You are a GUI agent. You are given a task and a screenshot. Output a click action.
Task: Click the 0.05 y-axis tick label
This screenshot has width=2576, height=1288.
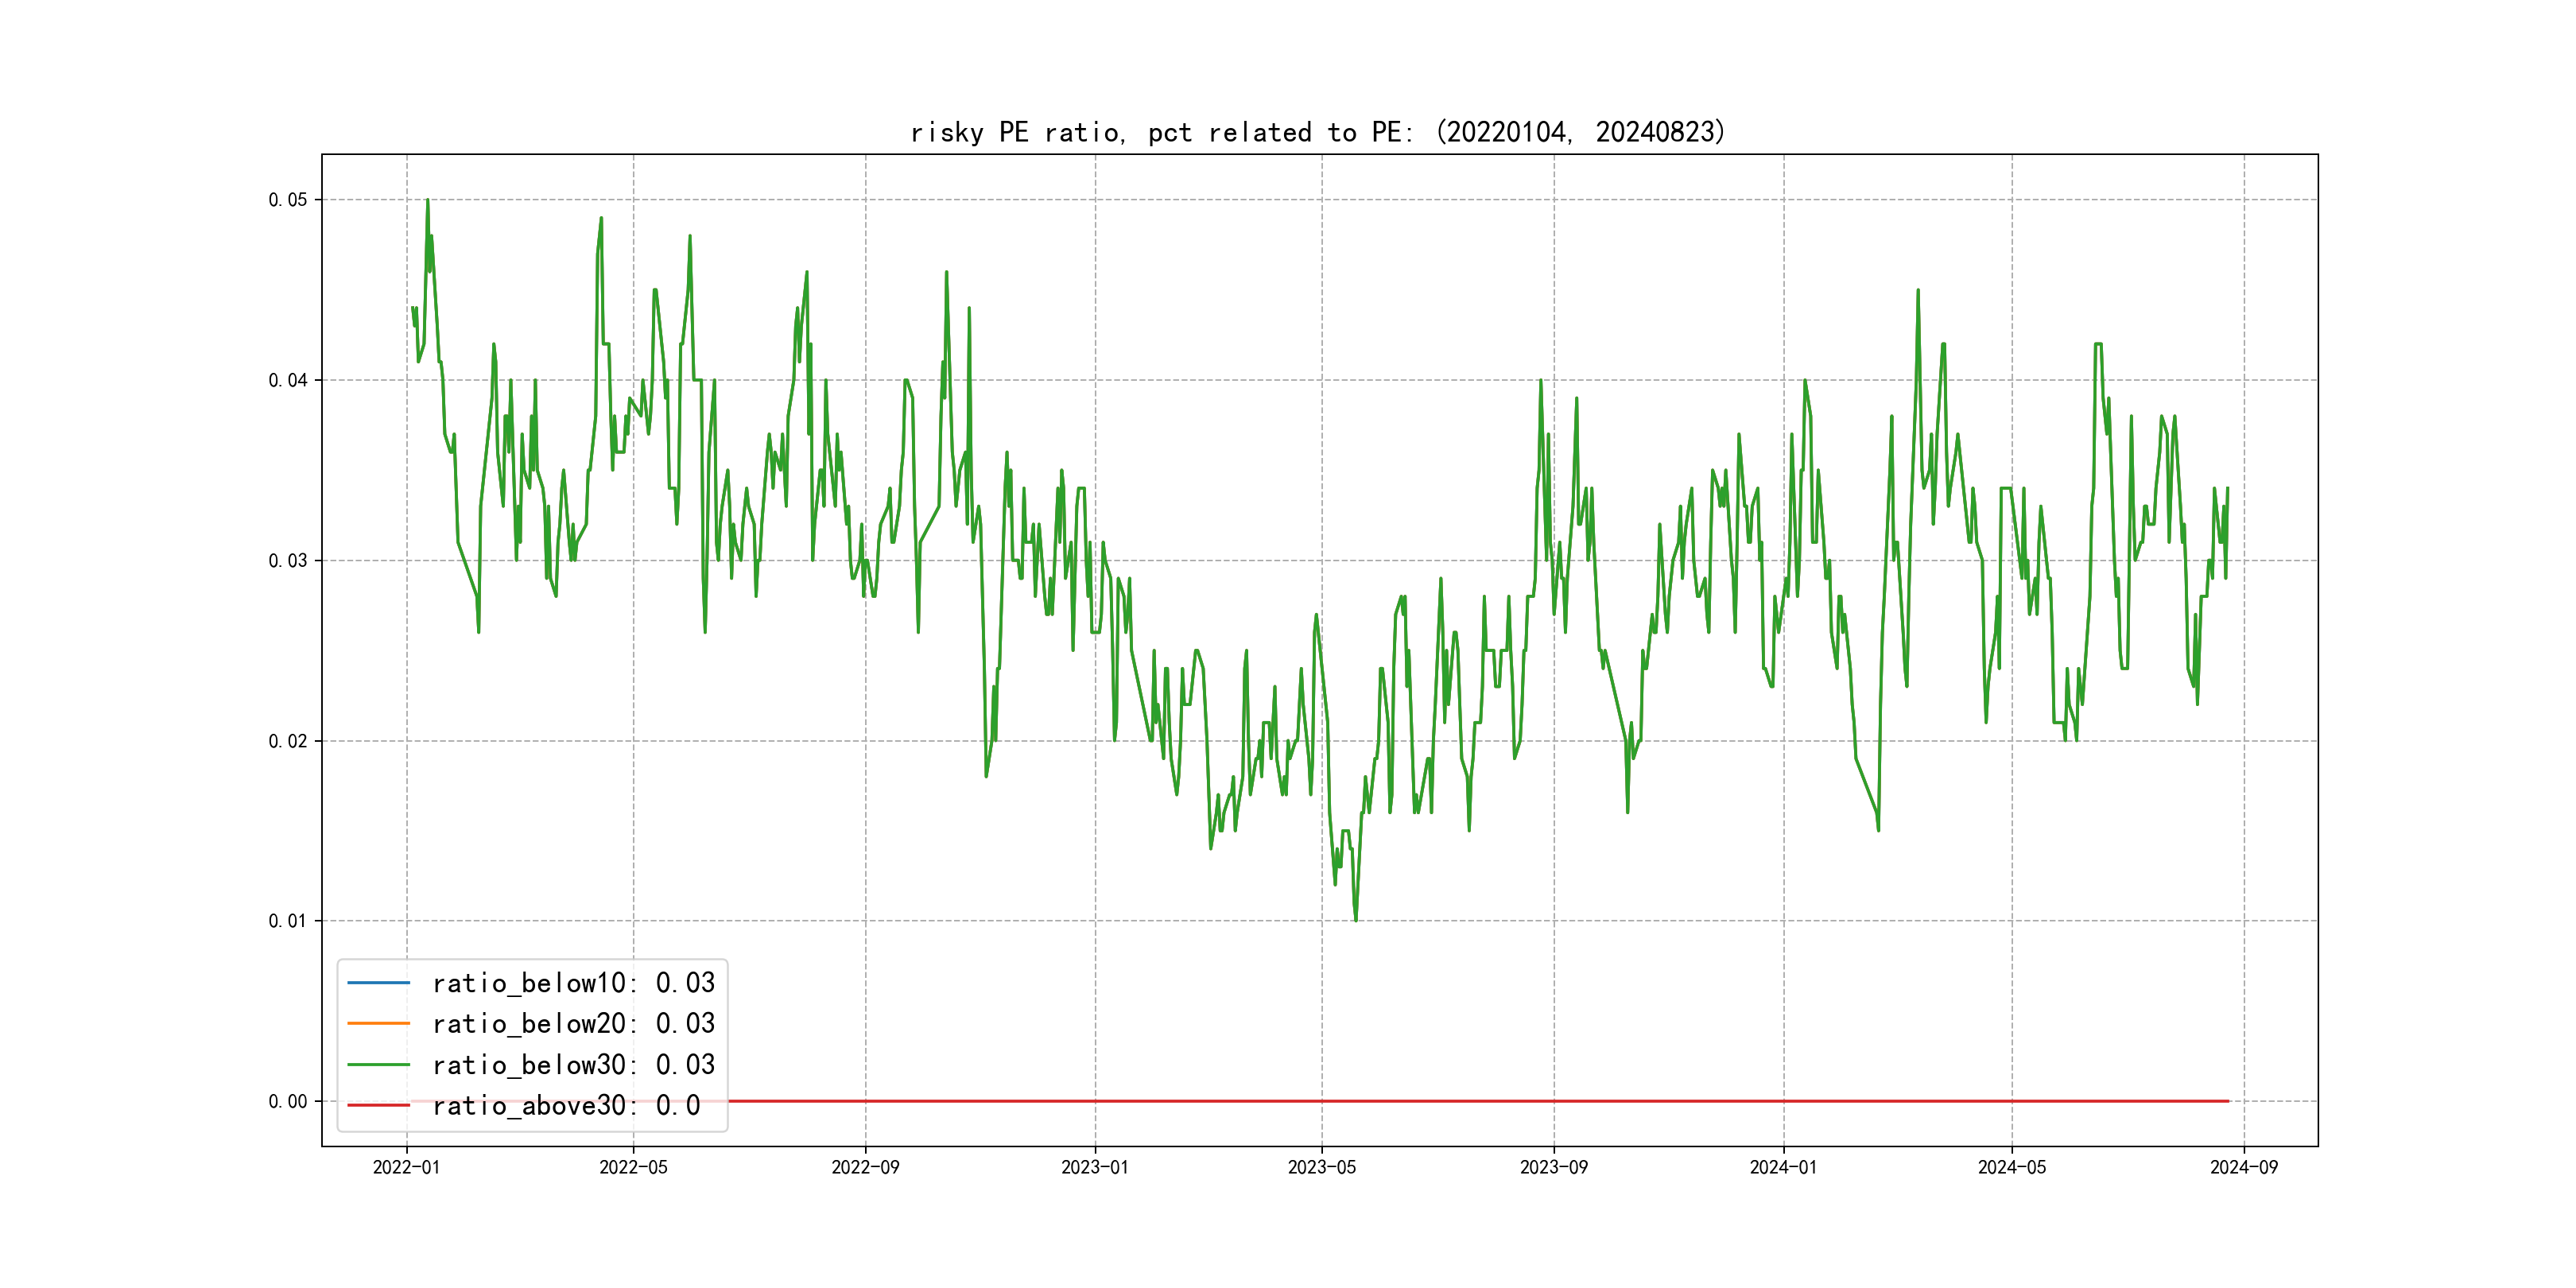tap(287, 200)
